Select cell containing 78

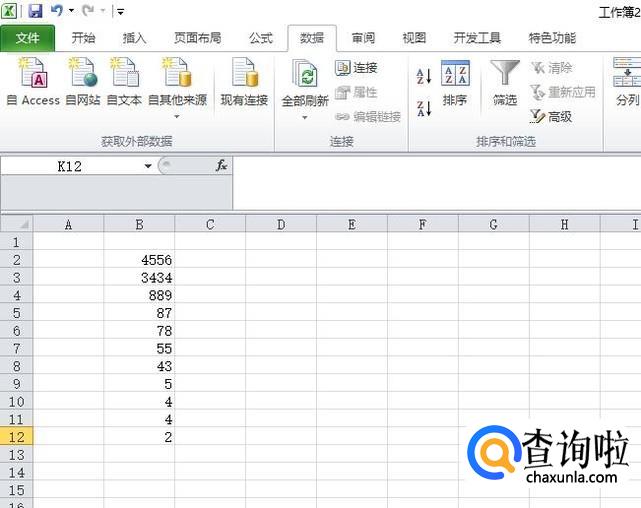139,331
